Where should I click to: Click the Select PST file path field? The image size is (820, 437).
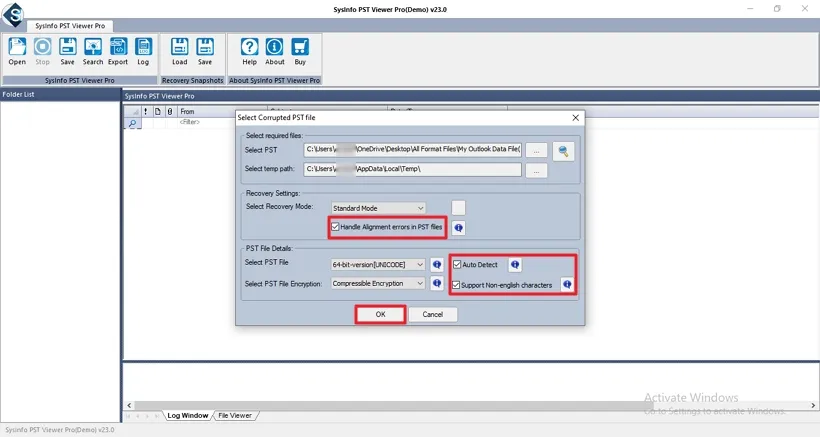(x=413, y=150)
